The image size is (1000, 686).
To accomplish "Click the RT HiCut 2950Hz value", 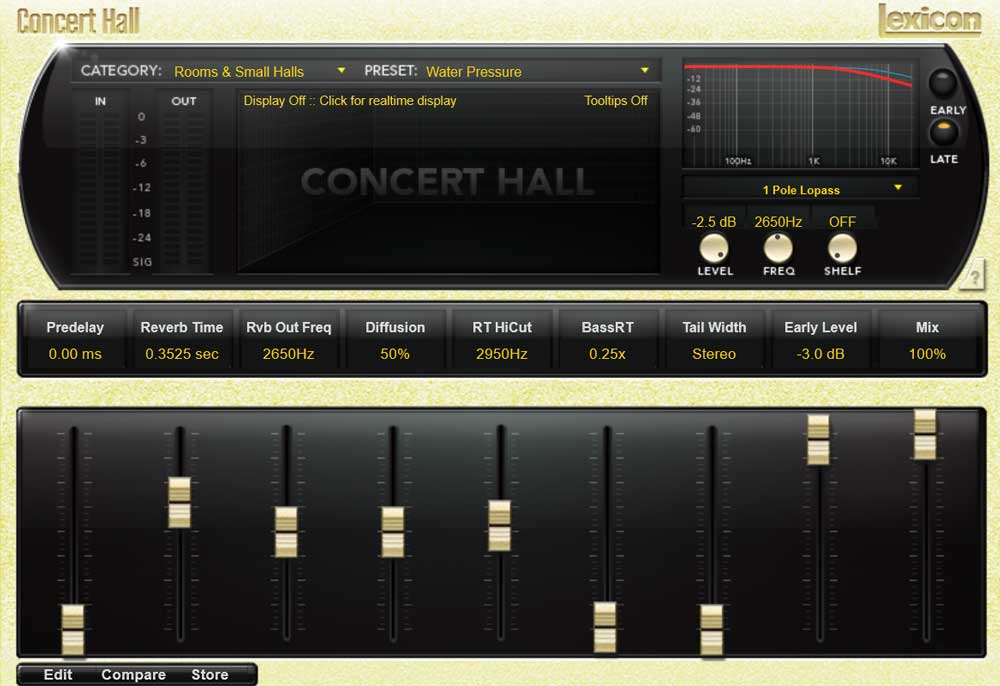I will tap(501, 354).
